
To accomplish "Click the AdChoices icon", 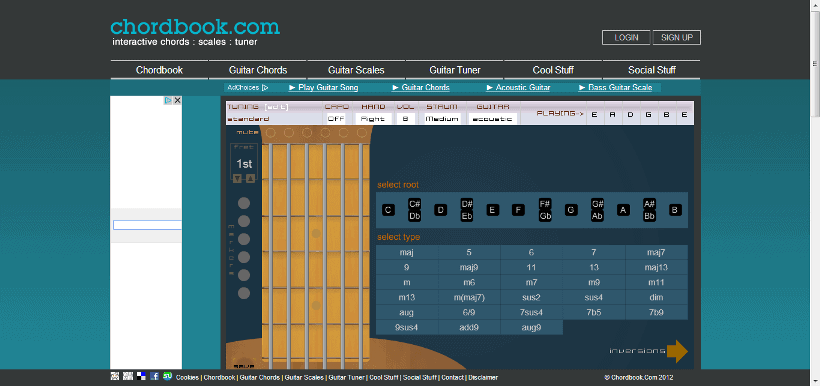I will point(265,88).
